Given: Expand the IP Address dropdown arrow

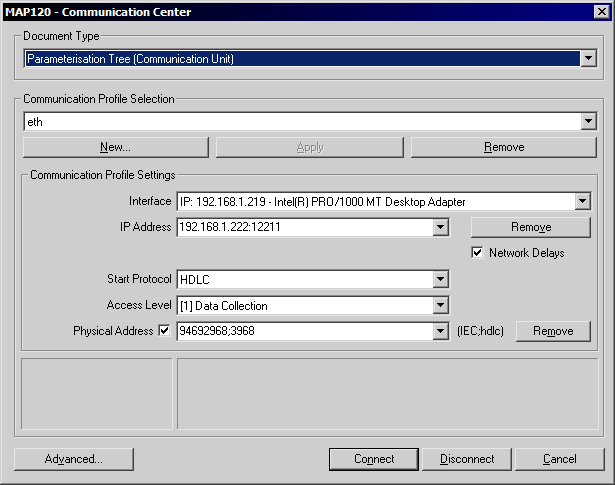Looking at the screenshot, I should [440, 228].
